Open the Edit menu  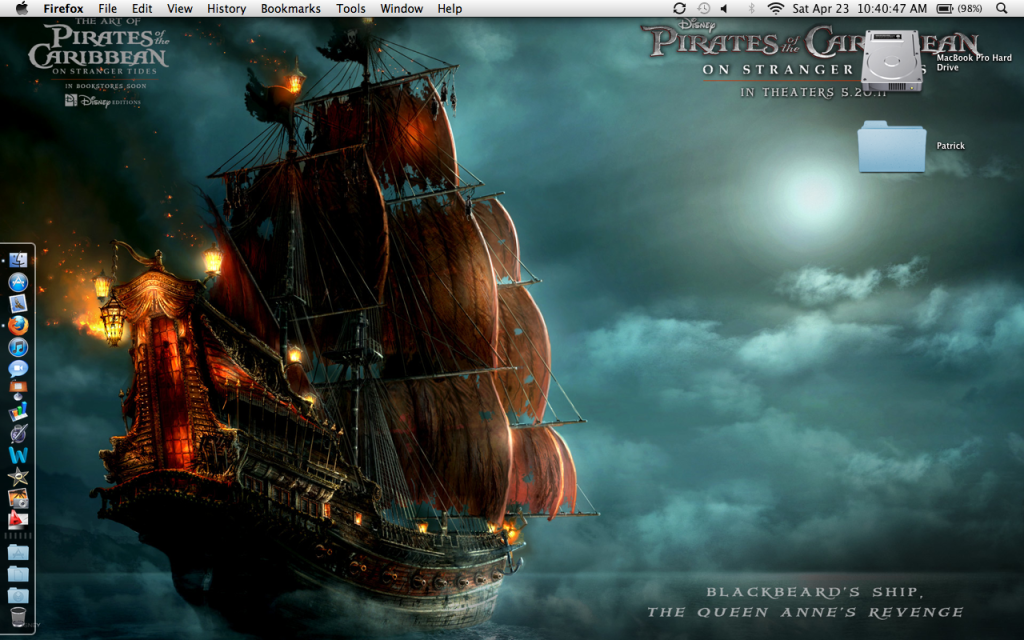[x=142, y=8]
